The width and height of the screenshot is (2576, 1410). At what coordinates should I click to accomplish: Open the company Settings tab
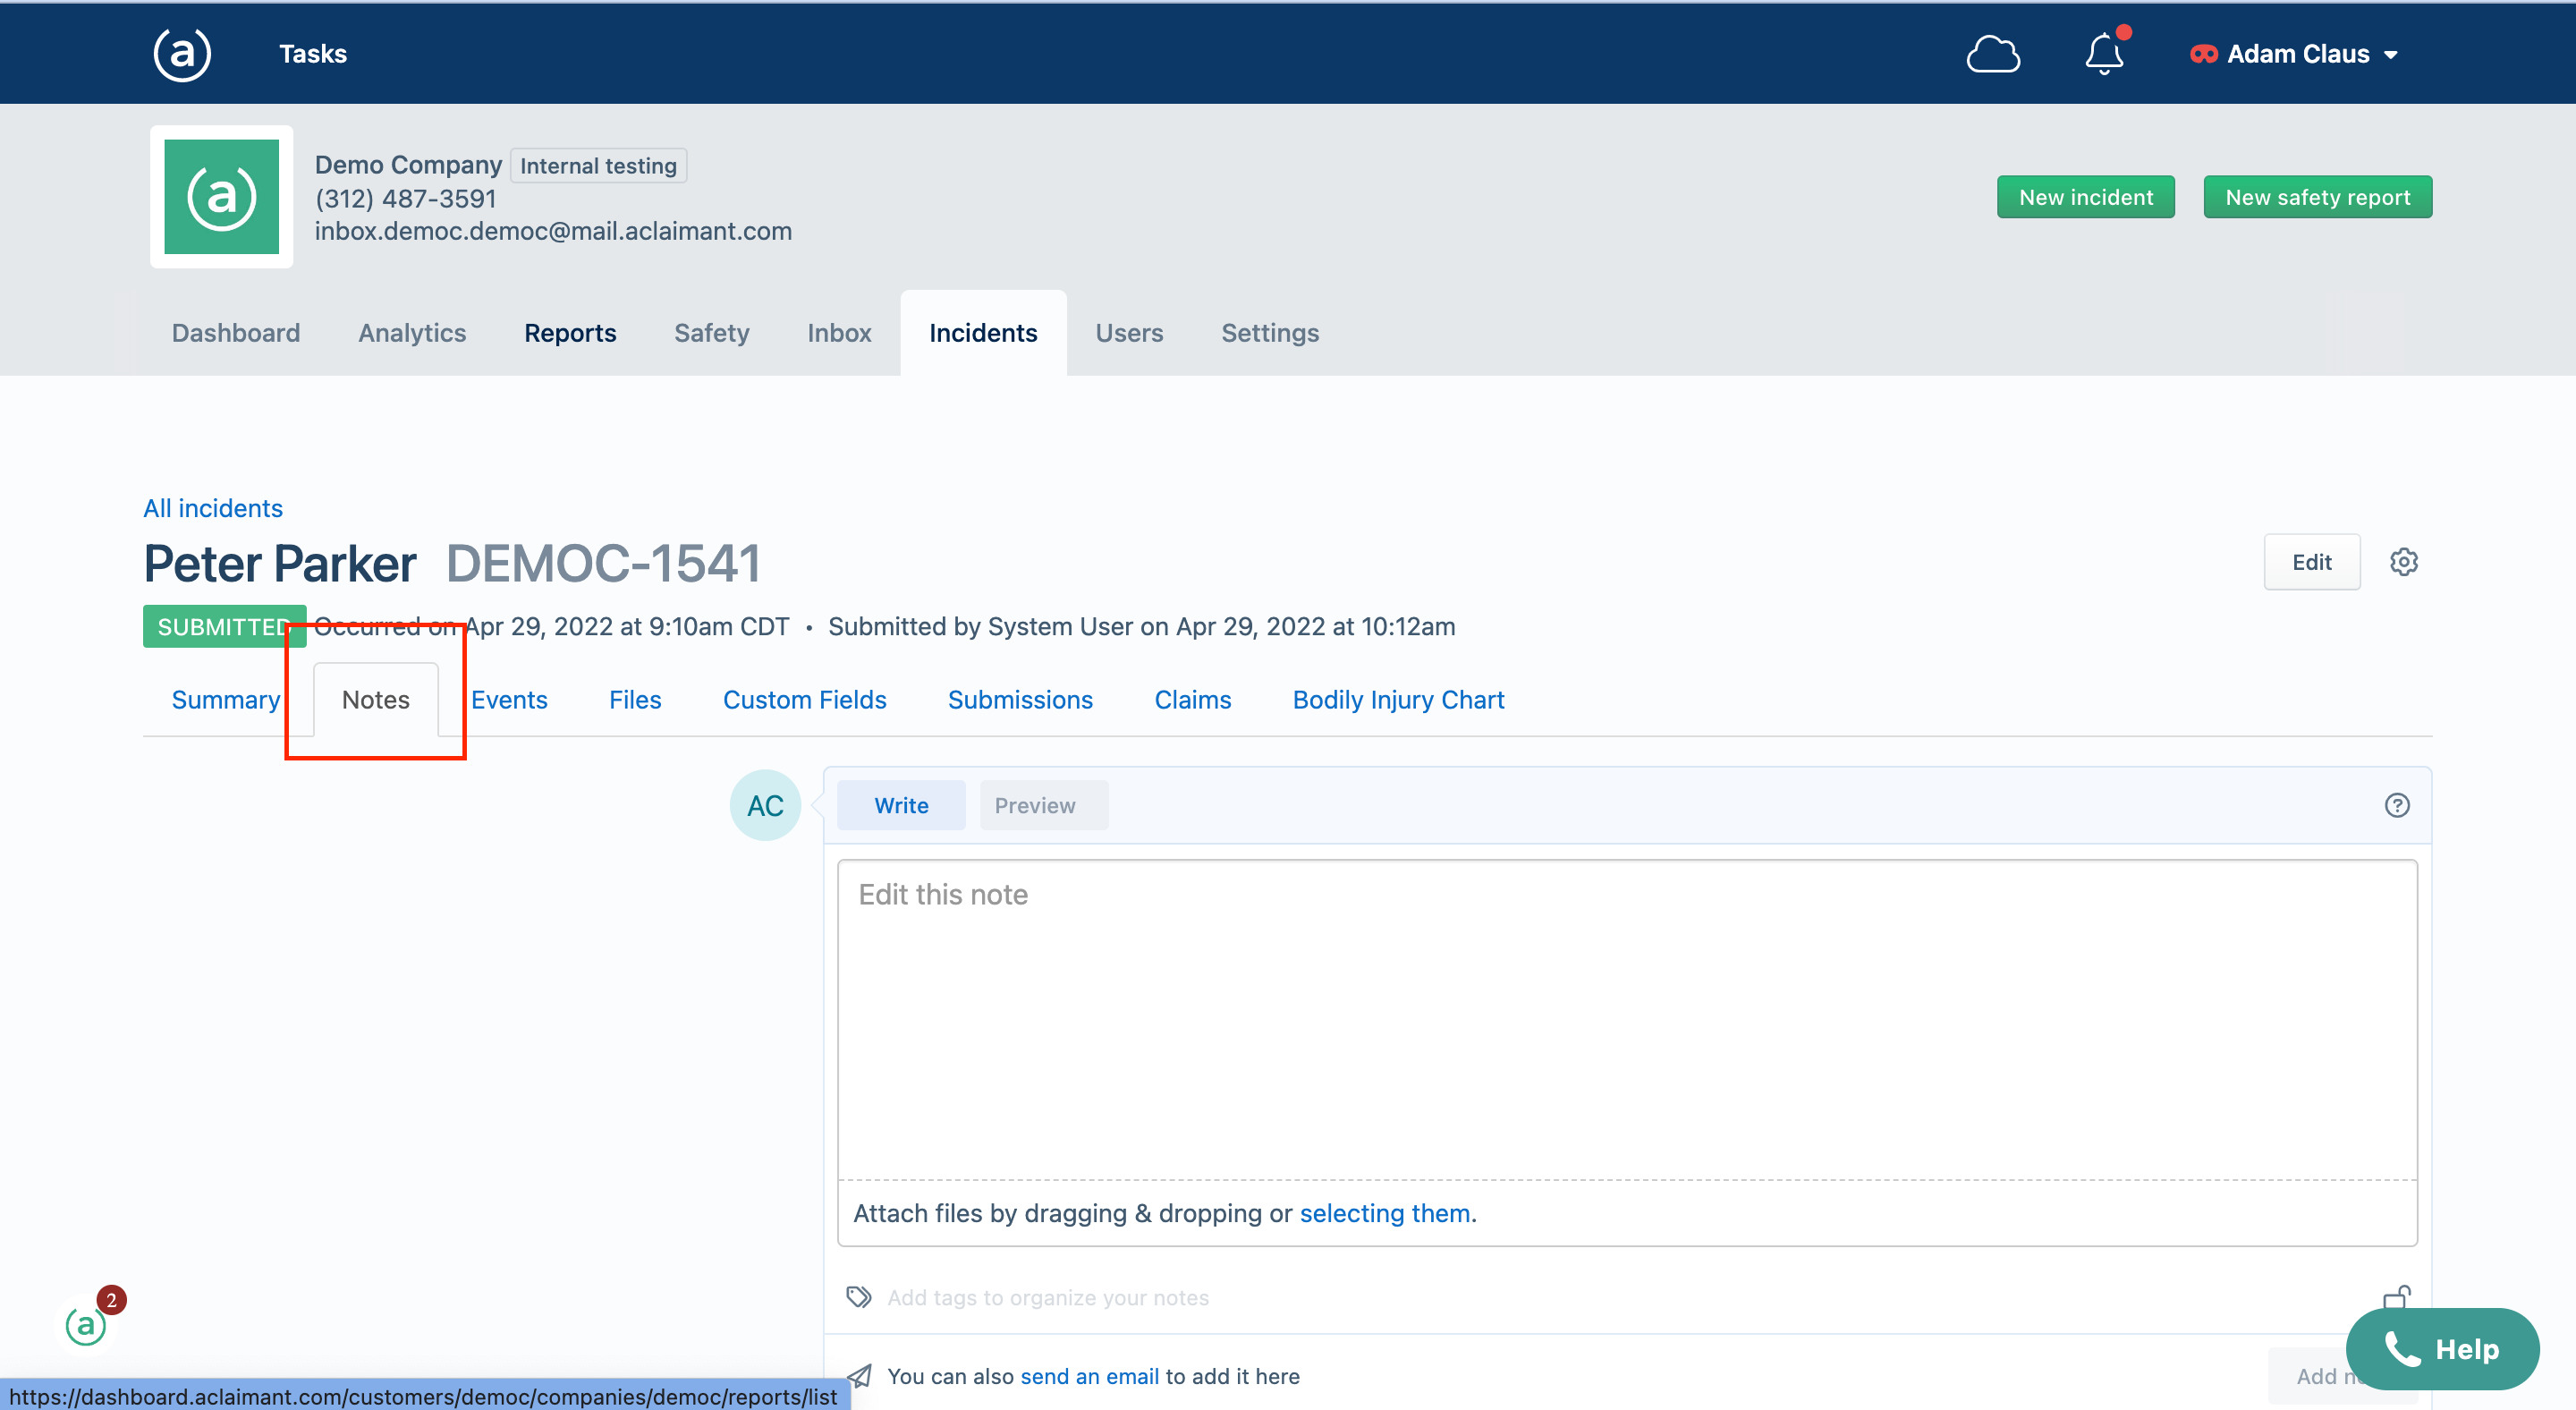[x=1270, y=333]
